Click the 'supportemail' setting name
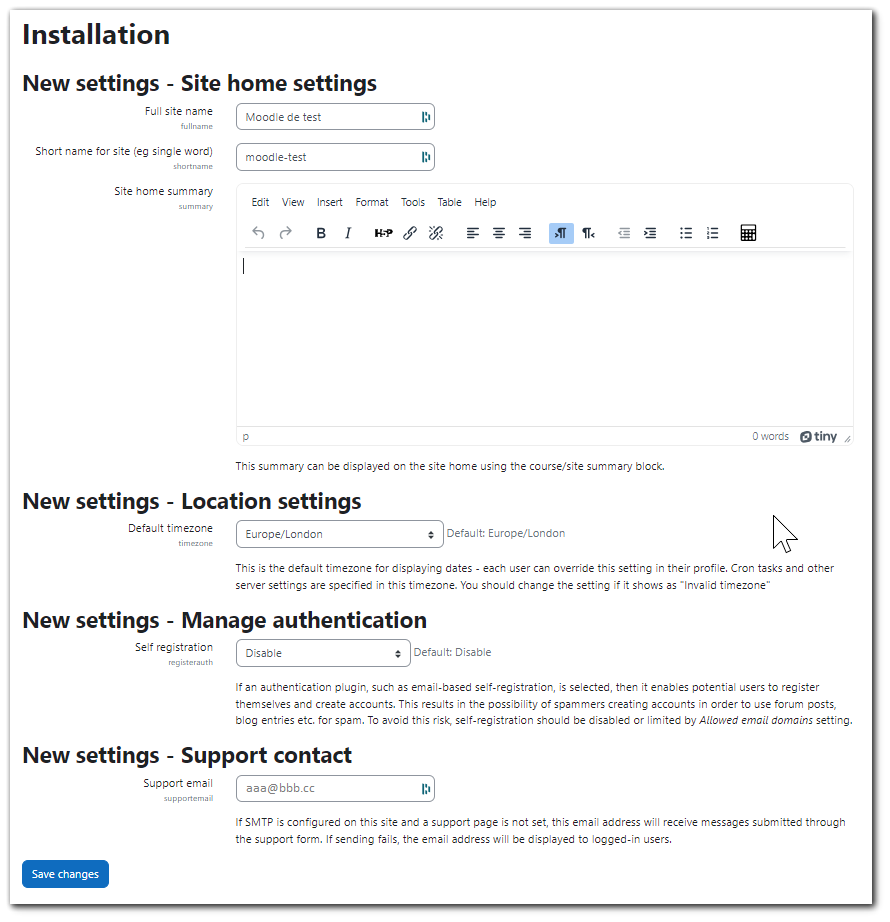The image size is (890, 922). 188,799
